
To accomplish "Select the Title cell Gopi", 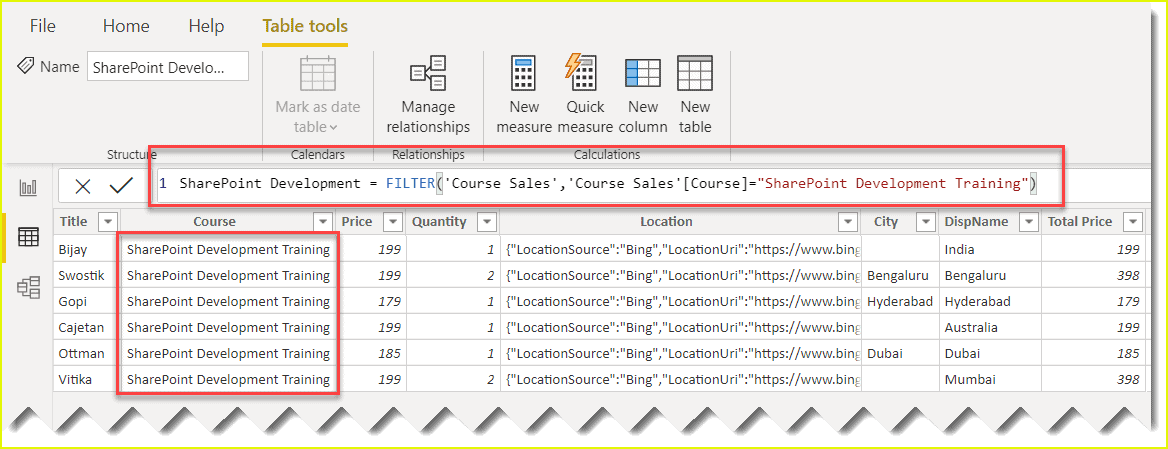I will (x=86, y=302).
